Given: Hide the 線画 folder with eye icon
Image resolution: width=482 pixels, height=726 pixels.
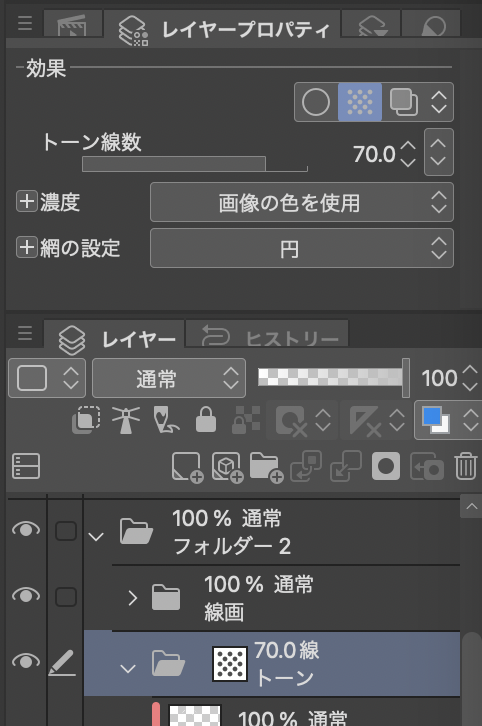Looking at the screenshot, I should click(26, 595).
